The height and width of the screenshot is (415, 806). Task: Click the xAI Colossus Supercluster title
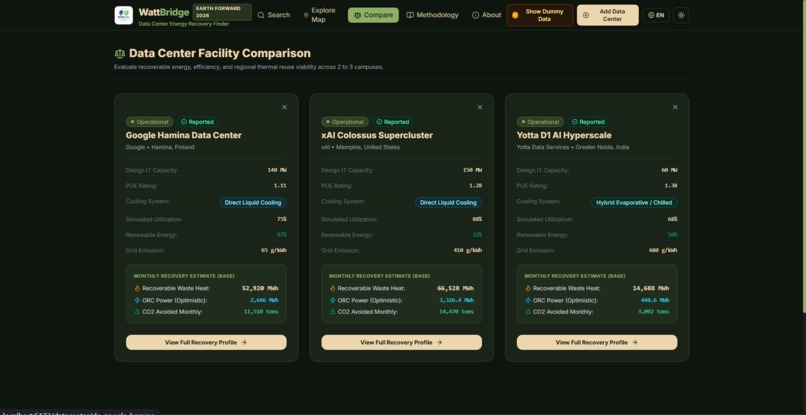pyautogui.click(x=377, y=135)
